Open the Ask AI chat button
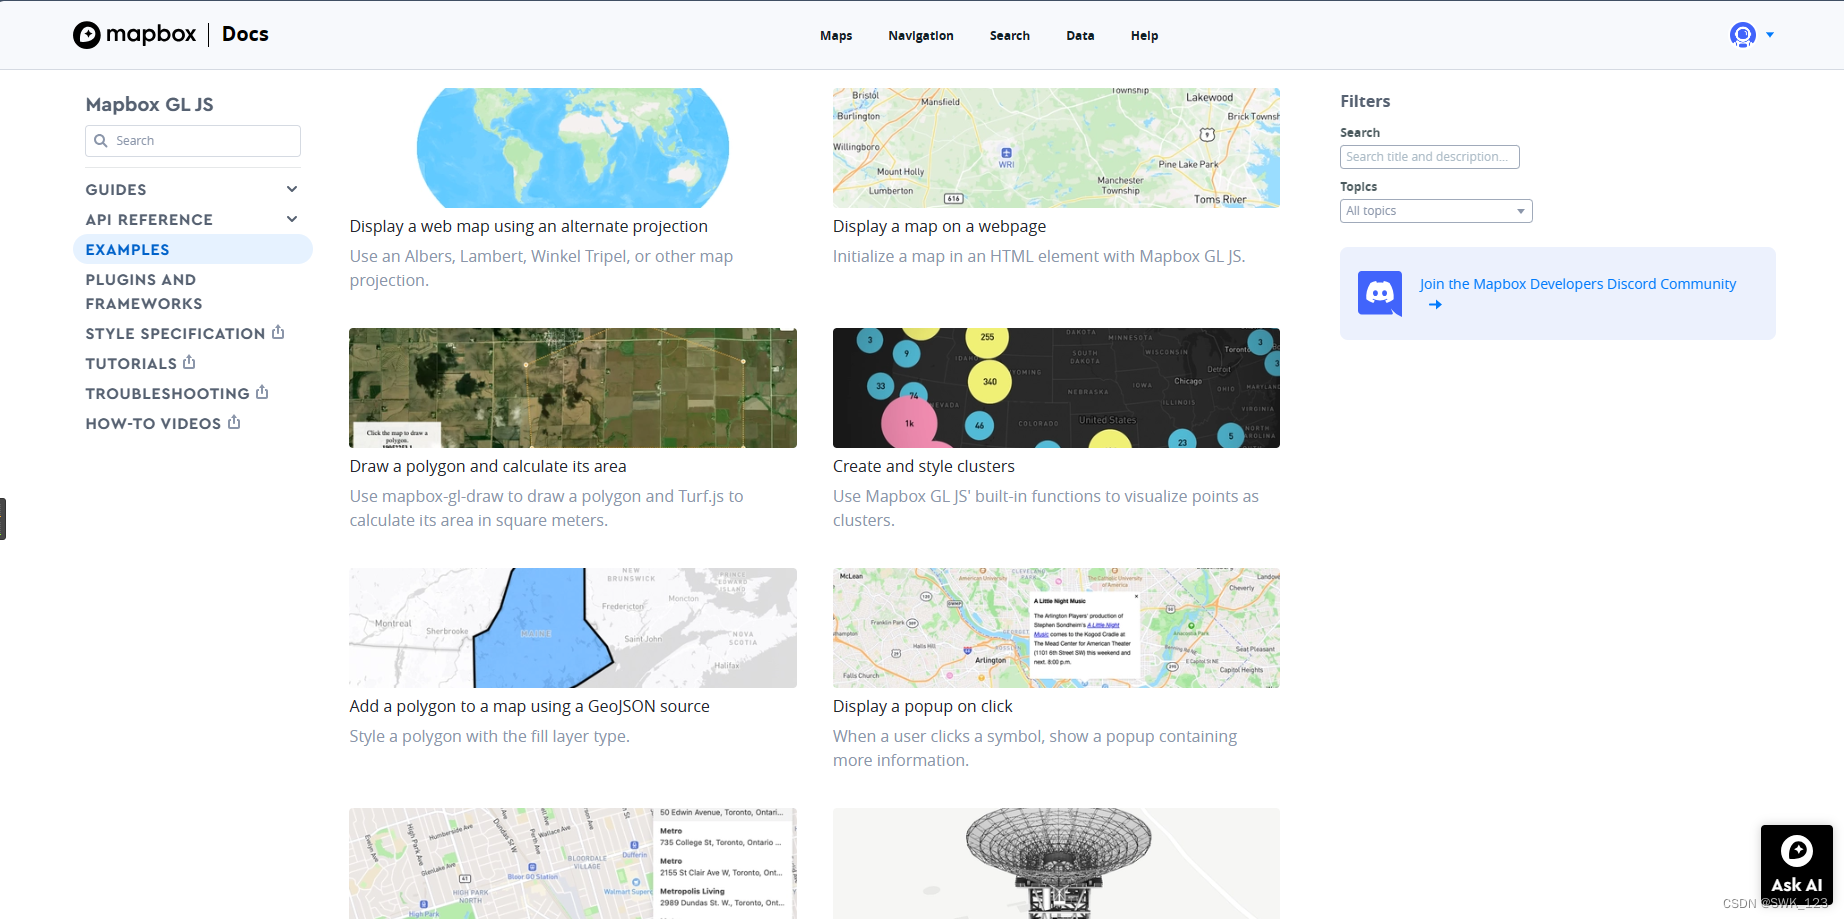Image resolution: width=1844 pixels, height=919 pixels. tap(1797, 865)
